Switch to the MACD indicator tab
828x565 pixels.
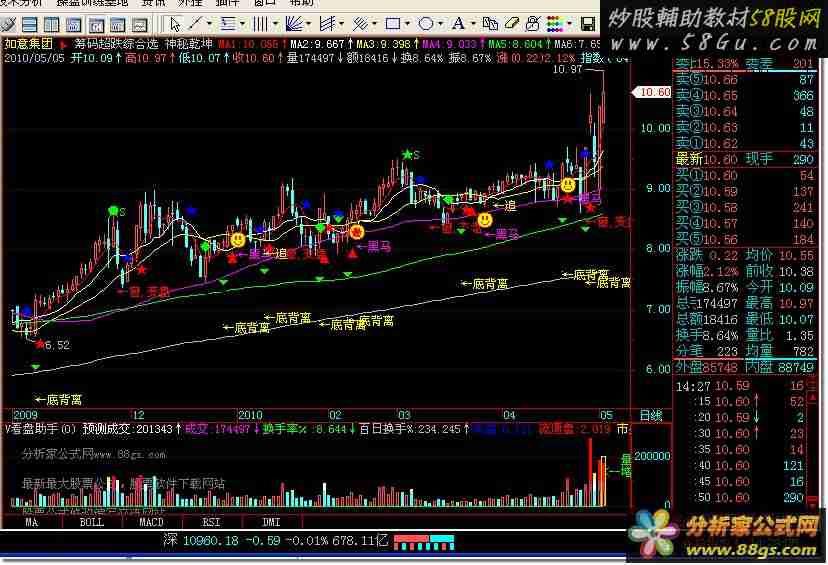tap(151, 522)
